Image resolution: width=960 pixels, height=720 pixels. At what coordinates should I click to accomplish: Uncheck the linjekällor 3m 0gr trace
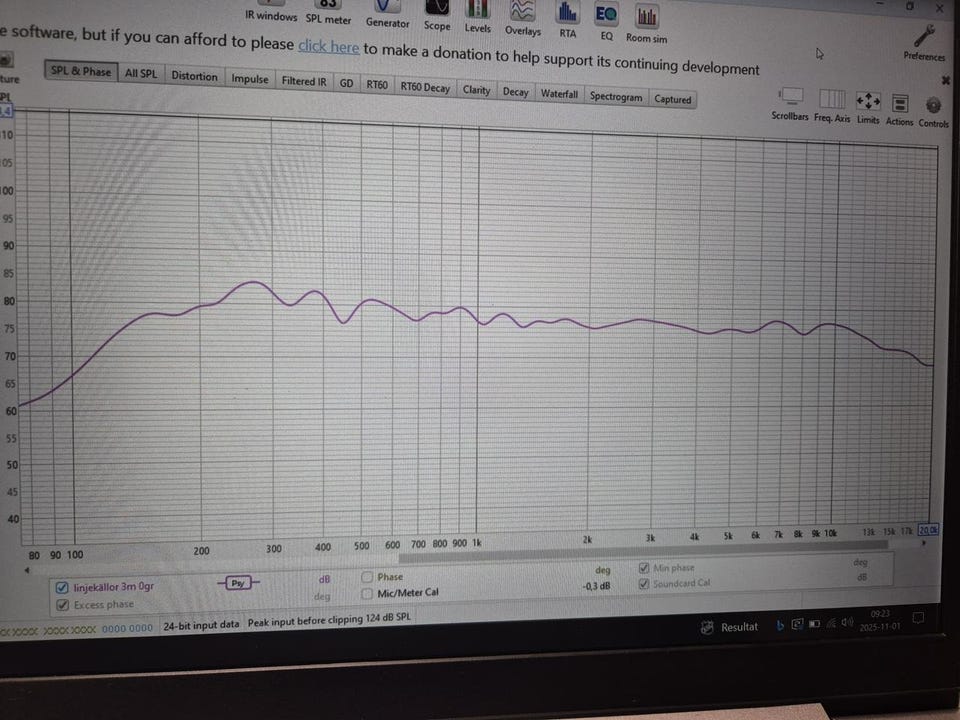pyautogui.click(x=62, y=588)
